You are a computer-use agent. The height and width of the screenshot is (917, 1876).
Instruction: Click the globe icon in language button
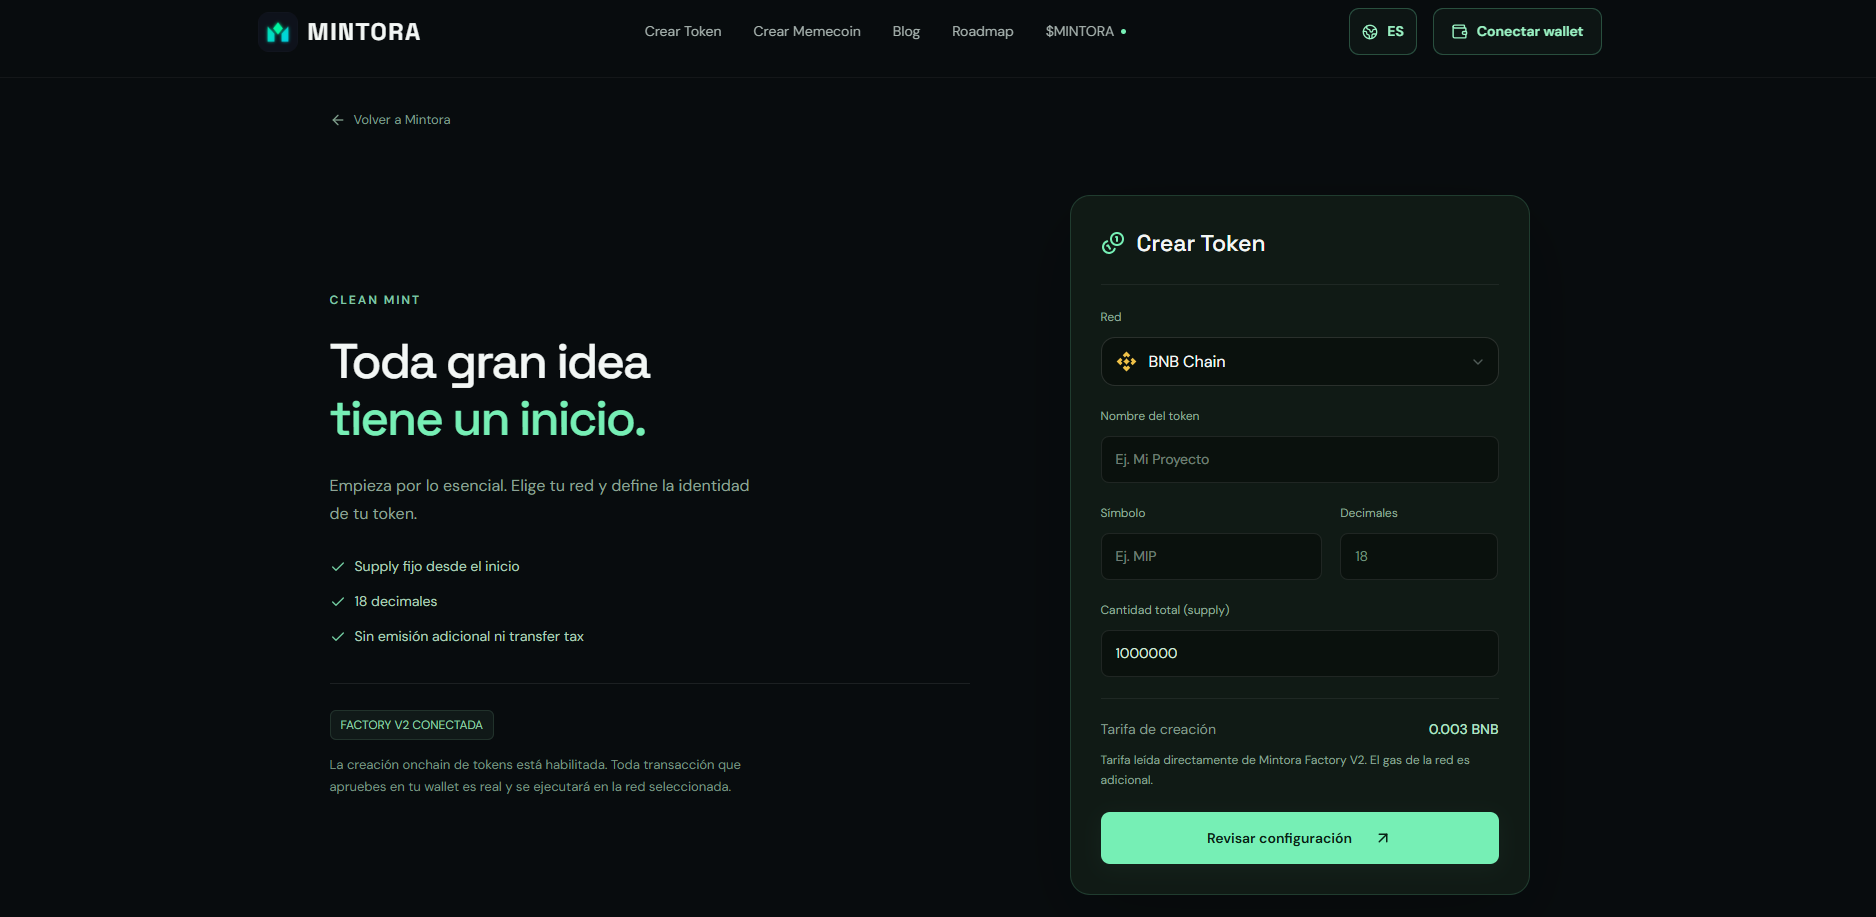[1370, 32]
